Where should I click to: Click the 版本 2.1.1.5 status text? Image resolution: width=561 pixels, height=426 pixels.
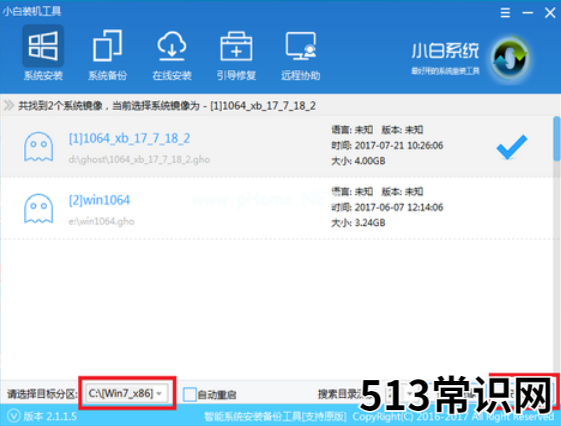pos(50,416)
